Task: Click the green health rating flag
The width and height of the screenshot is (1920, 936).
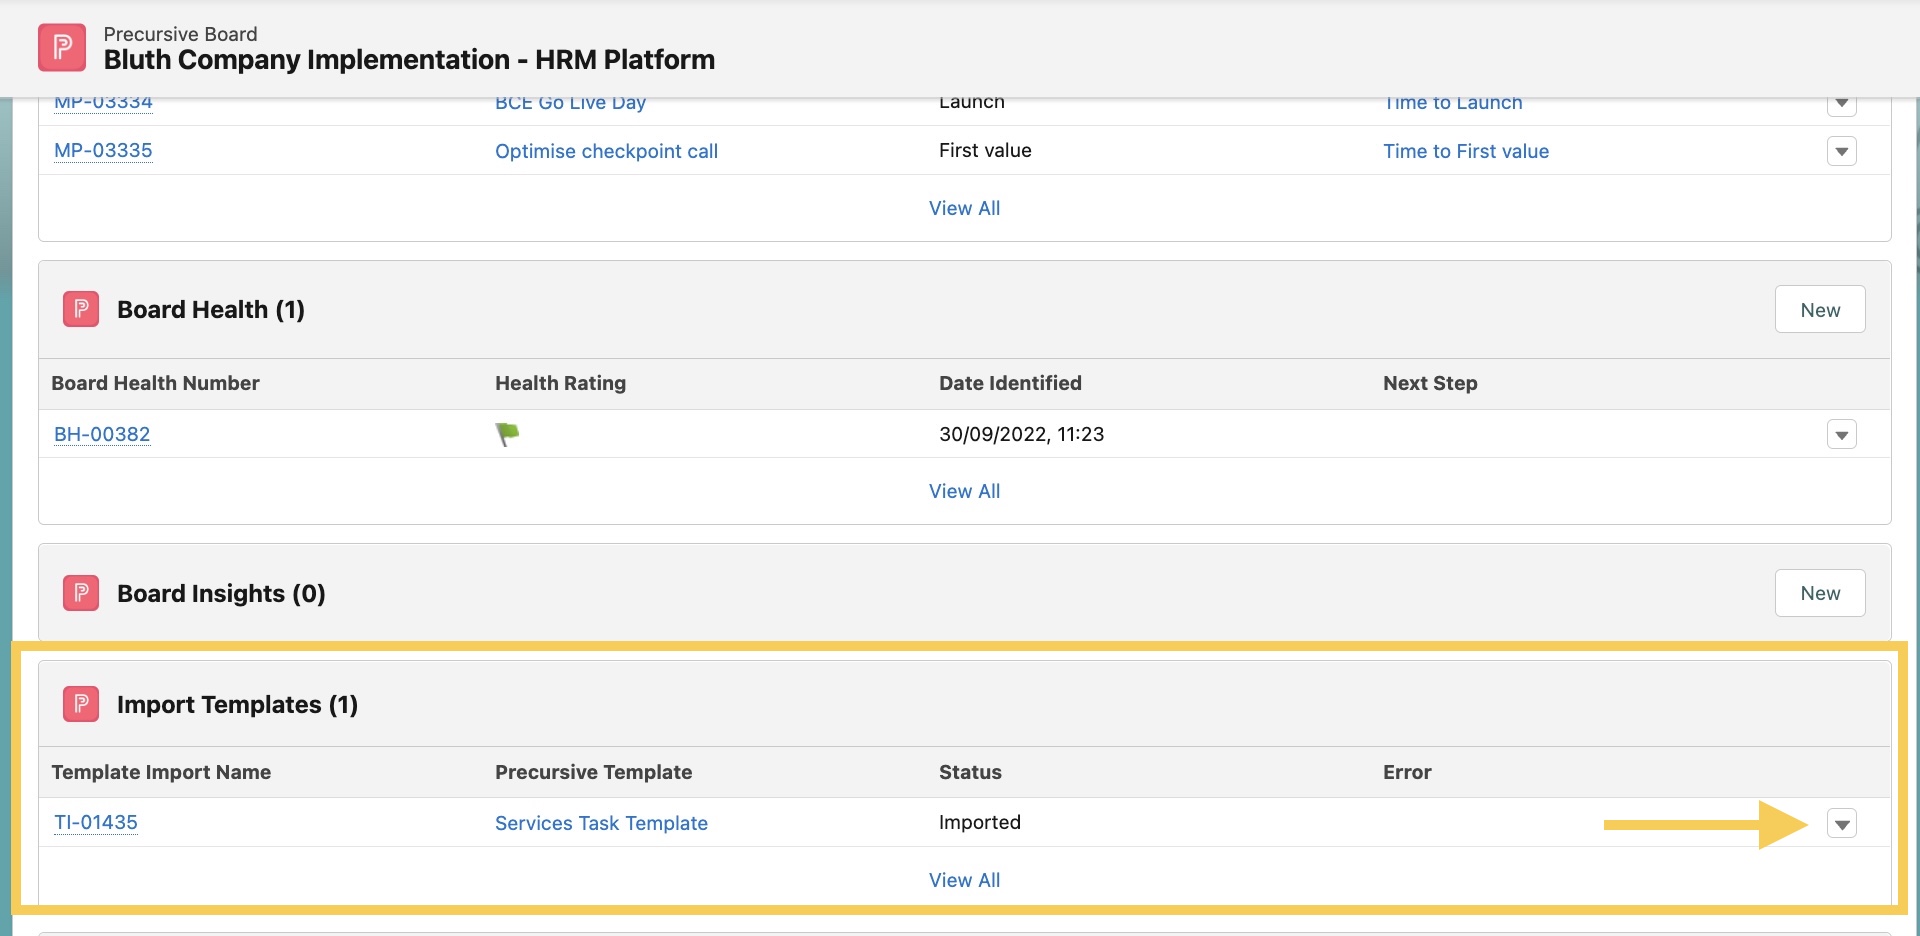Action: pos(507,434)
